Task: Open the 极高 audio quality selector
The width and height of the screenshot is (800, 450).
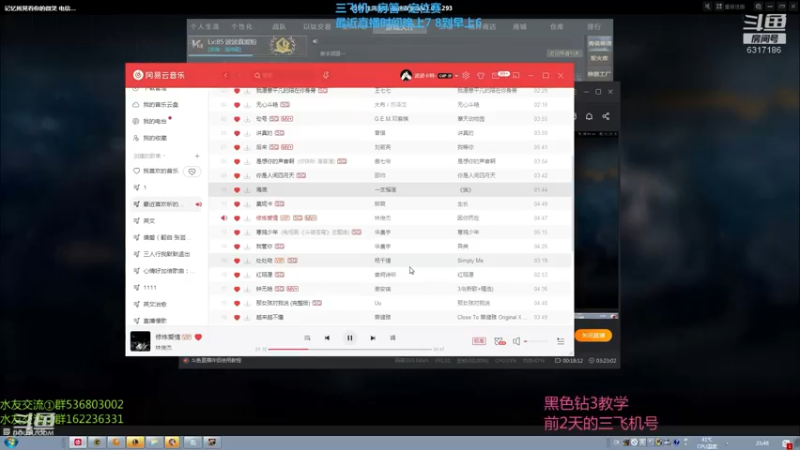Action: pos(479,341)
